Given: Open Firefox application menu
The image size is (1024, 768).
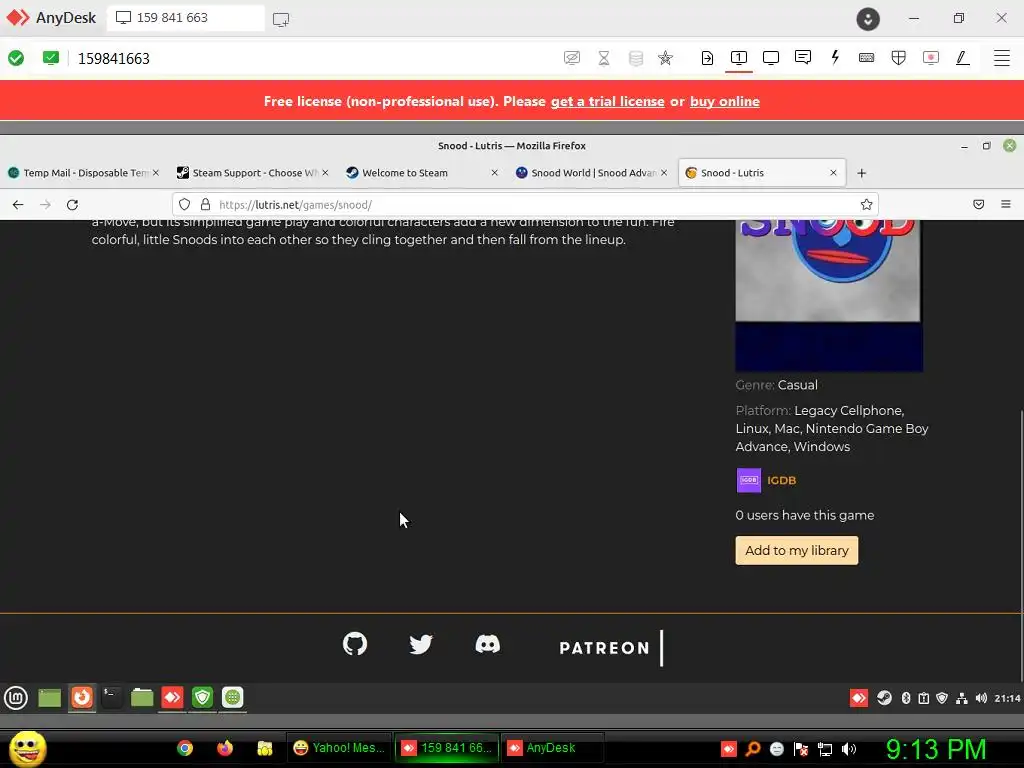Looking at the screenshot, I should point(1006,204).
